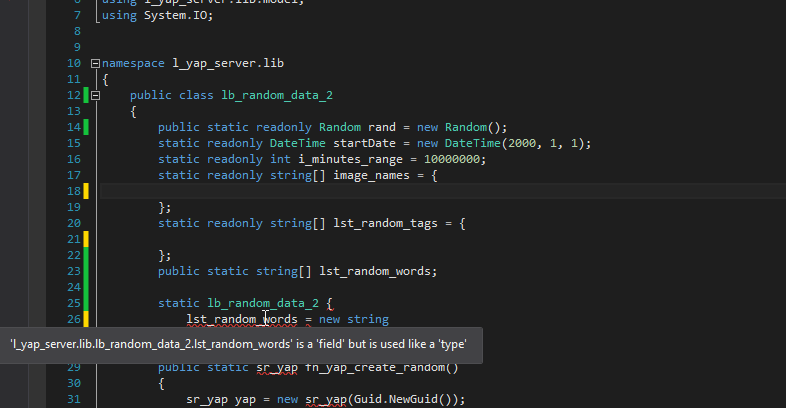Click underlined 'lst_random_words' on line 26
Image resolution: width=786 pixels, height=408 pixels.
click(242, 319)
